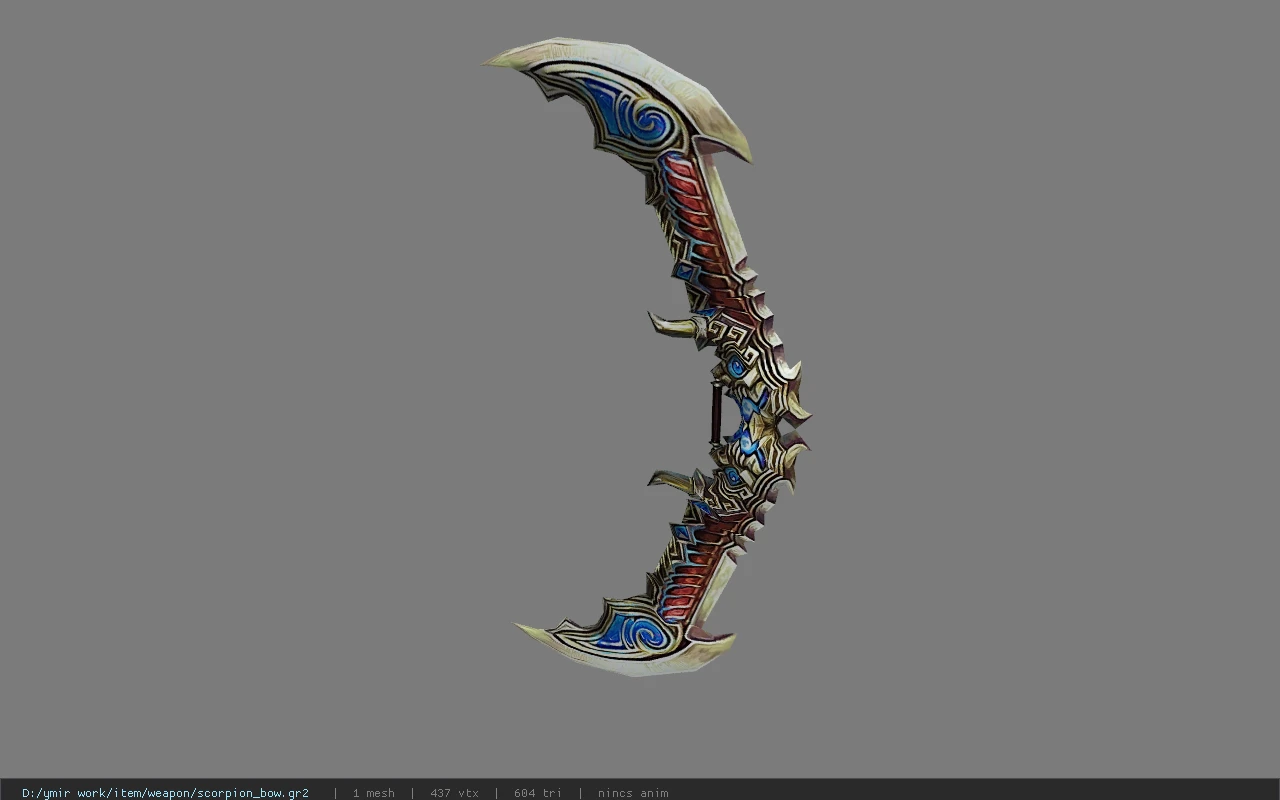Click the "437 vtx" vertex count
1280x800 pixels.
click(x=454, y=793)
